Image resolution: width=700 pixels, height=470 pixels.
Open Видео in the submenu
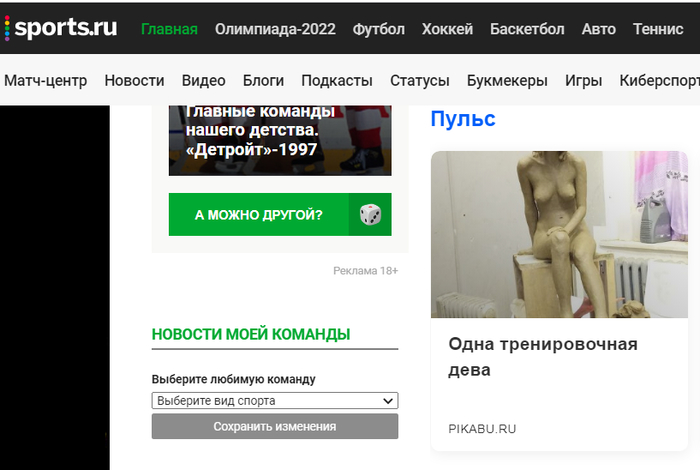tap(204, 81)
